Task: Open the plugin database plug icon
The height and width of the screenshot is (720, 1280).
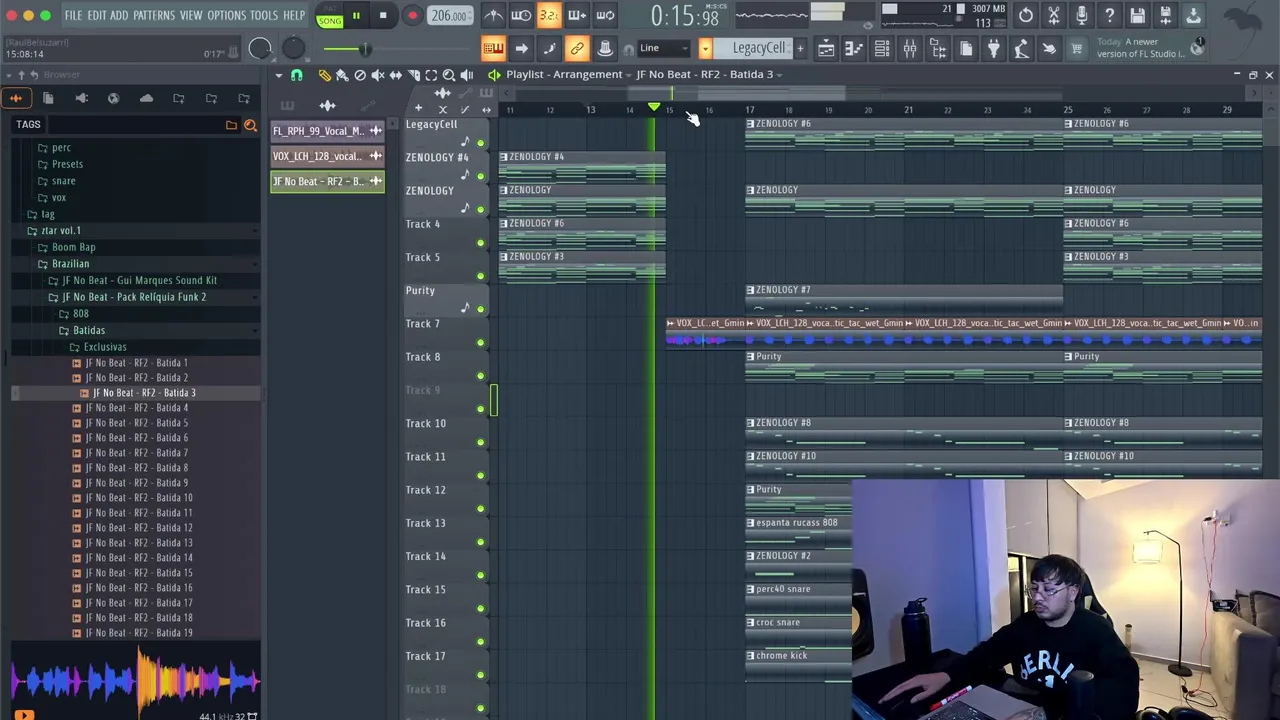Action: (x=994, y=48)
